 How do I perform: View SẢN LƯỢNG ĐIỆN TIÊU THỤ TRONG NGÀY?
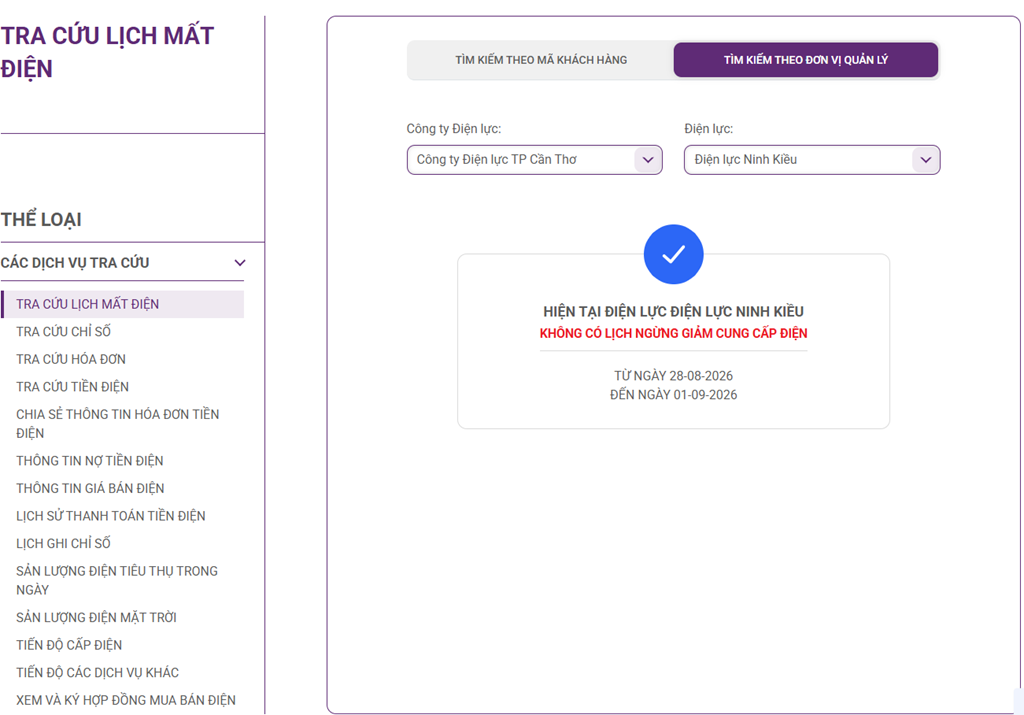[x=117, y=580]
